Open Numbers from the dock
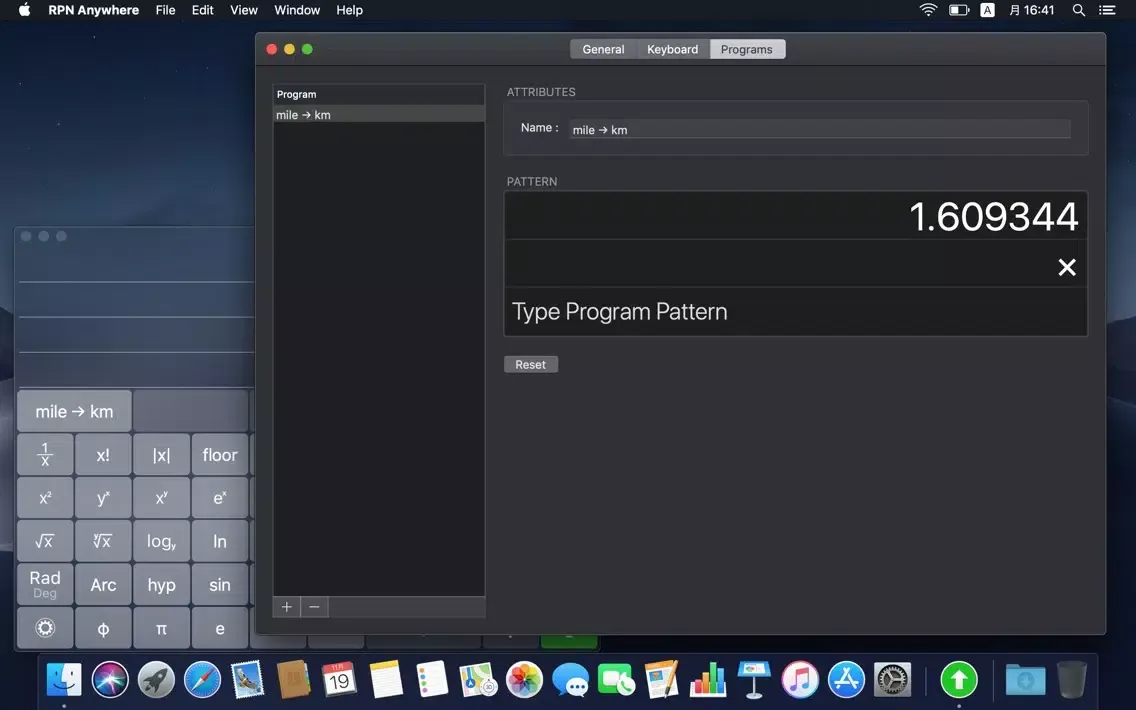 click(708, 680)
